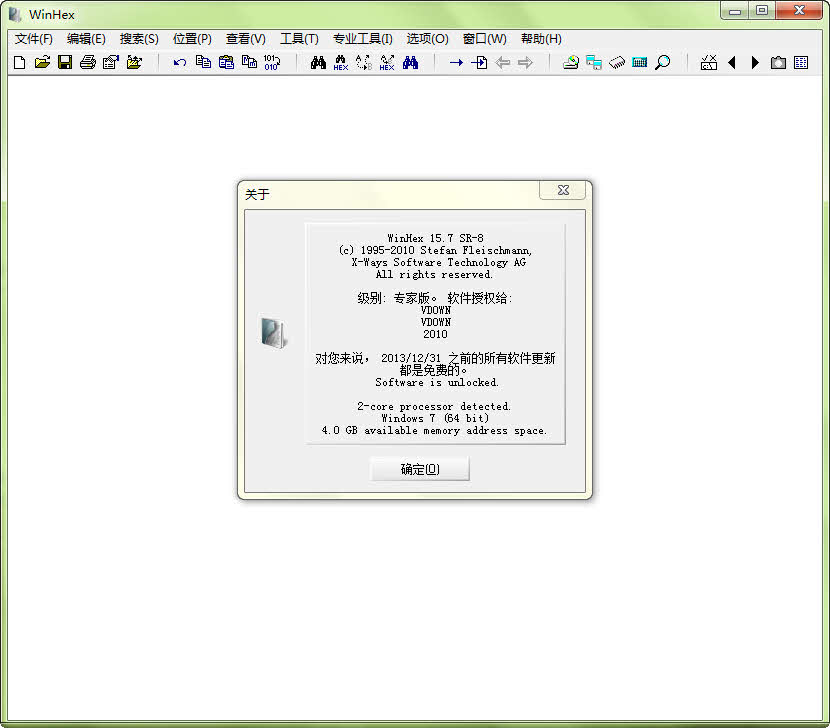Click the open folder with arrows icon
The height and width of the screenshot is (728, 830).
click(x=134, y=62)
